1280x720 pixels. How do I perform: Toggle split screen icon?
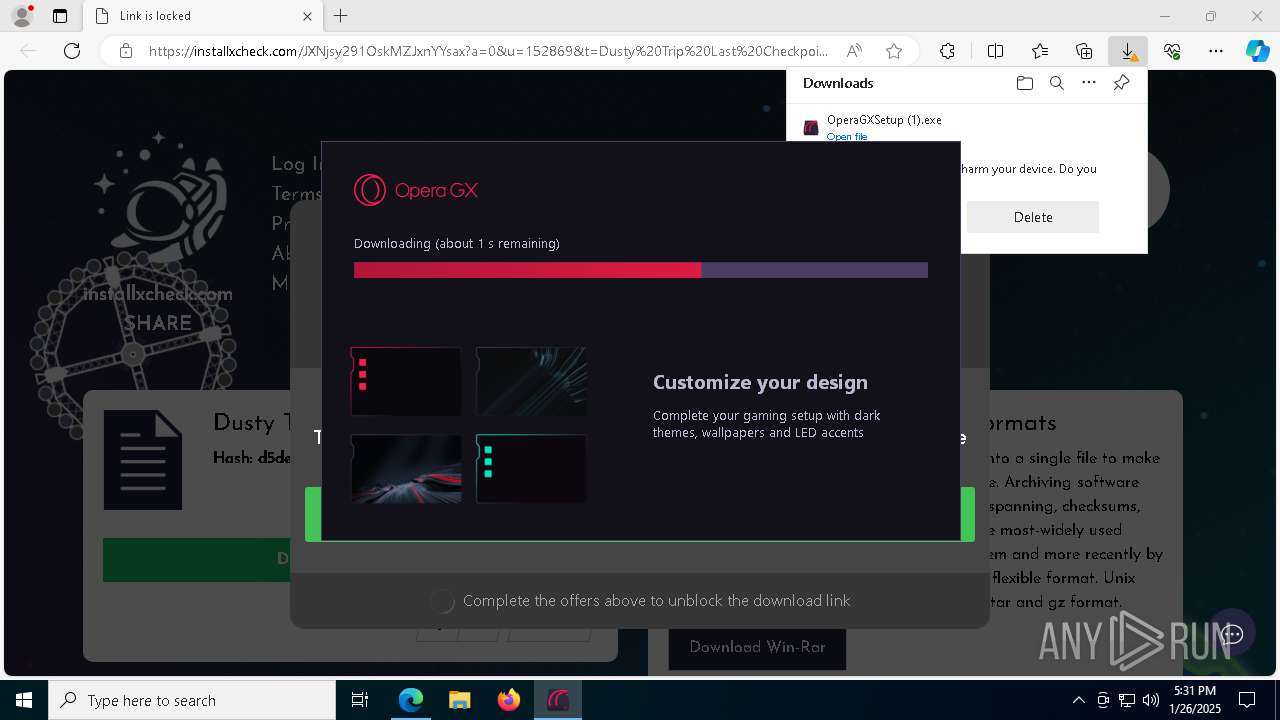click(995, 51)
